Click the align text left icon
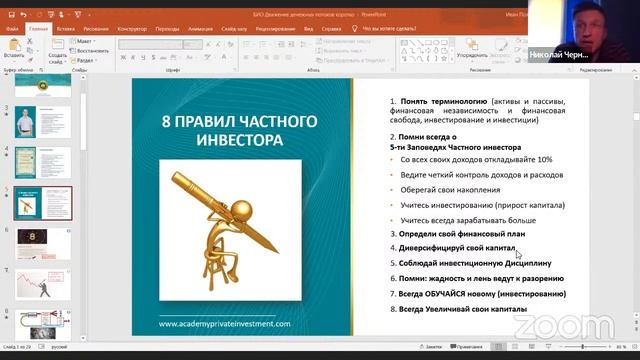Screen dimensions: 640x360 [246, 58]
